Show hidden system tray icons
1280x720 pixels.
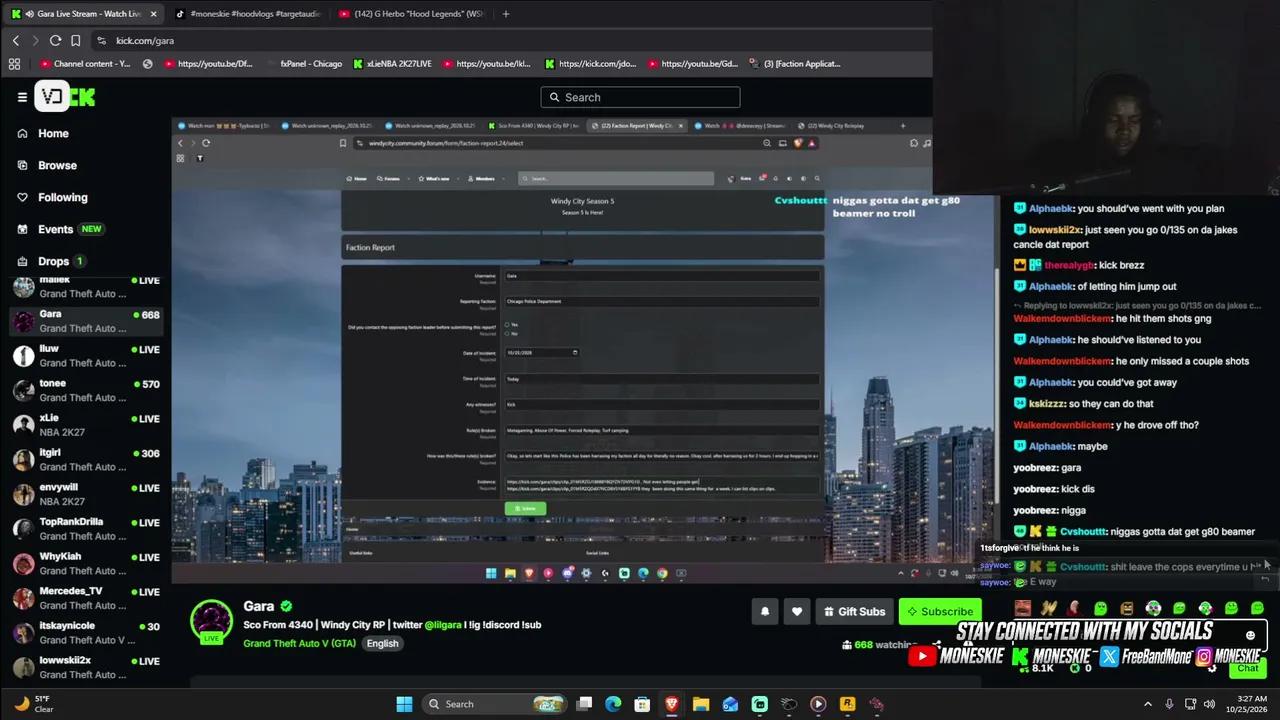coord(1147,704)
